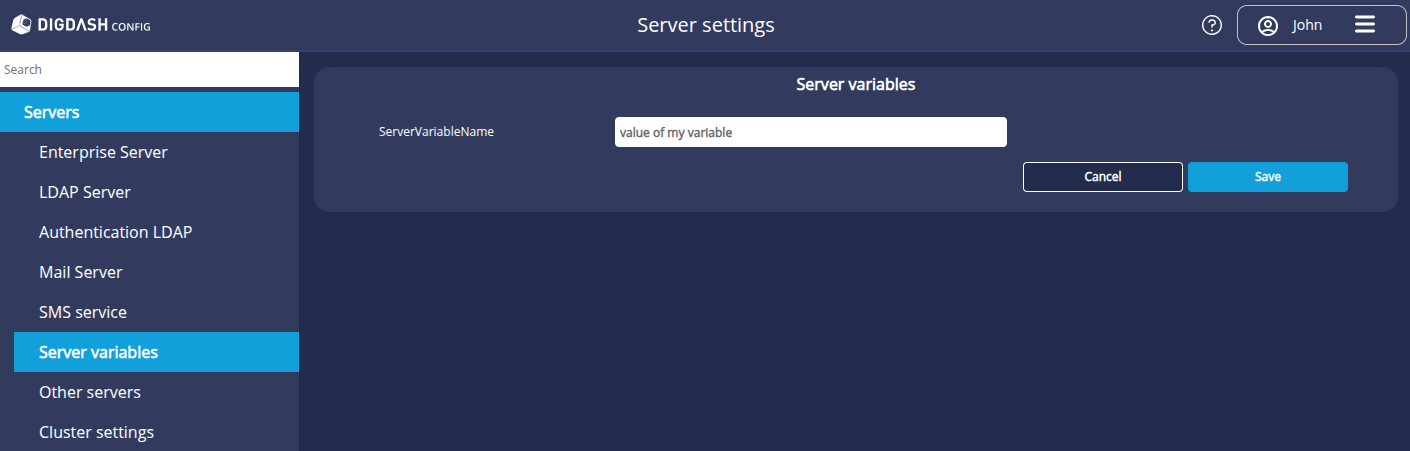This screenshot has height=451, width=1410.
Task: Click the ServerVariableName field label
Action: click(436, 132)
